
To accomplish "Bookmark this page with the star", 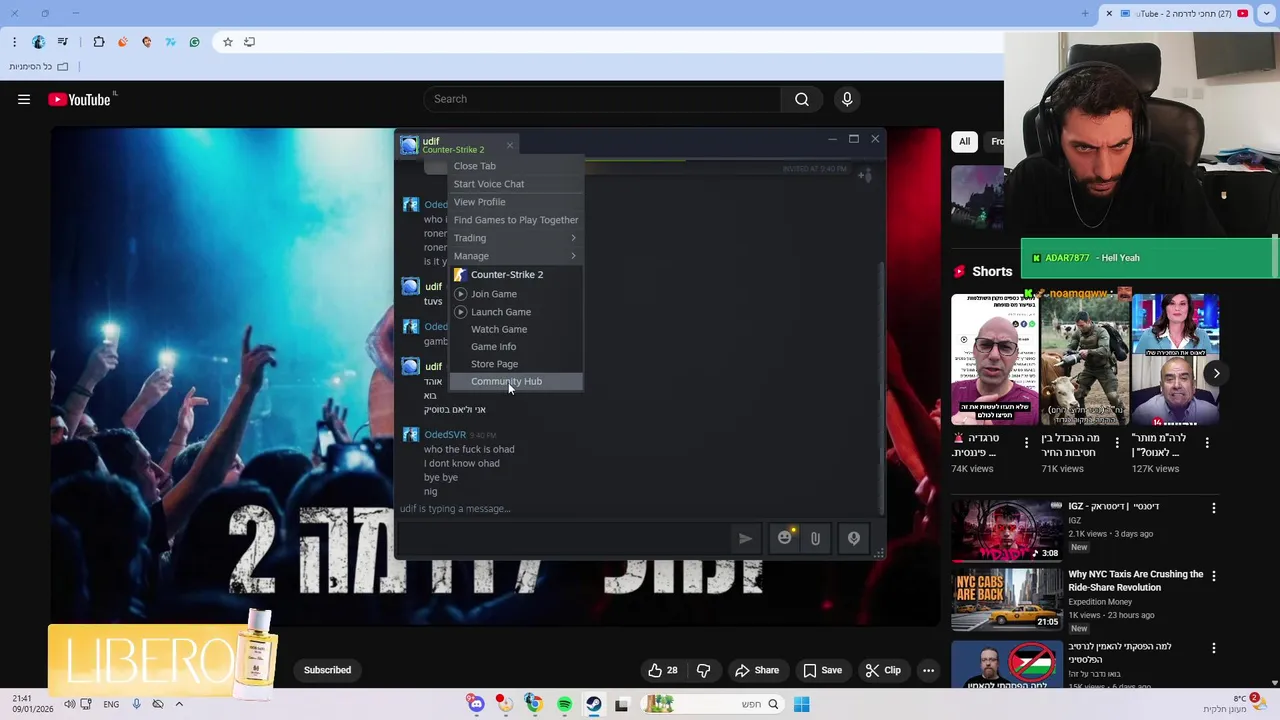I will (228, 42).
